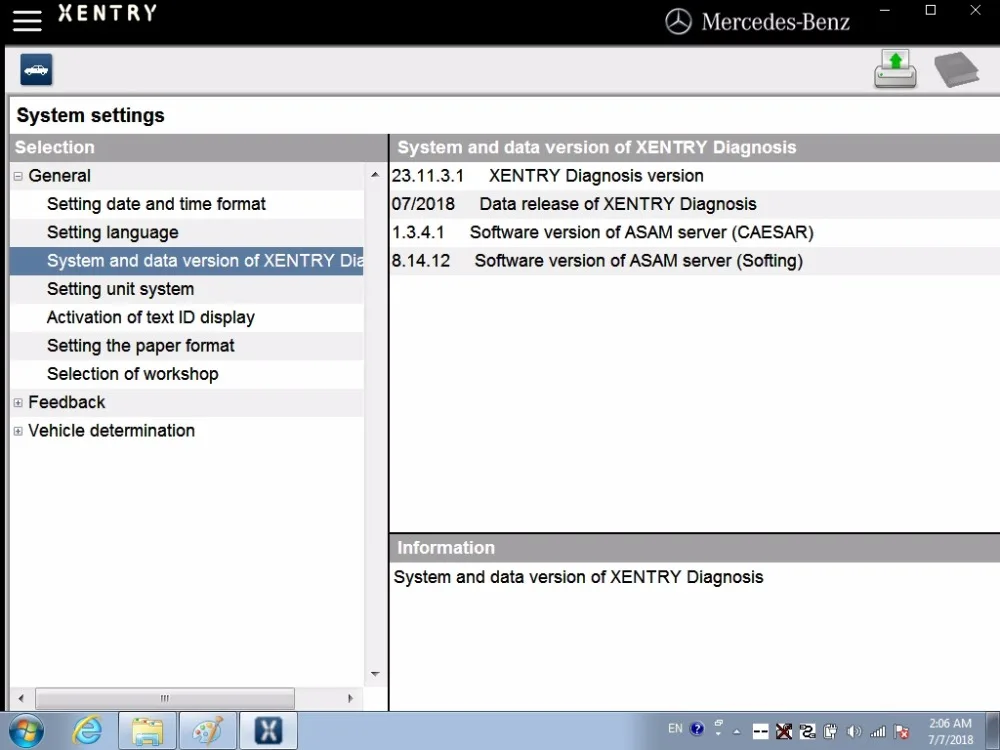
Task: Click the language bar options arrow
Action: point(719,733)
